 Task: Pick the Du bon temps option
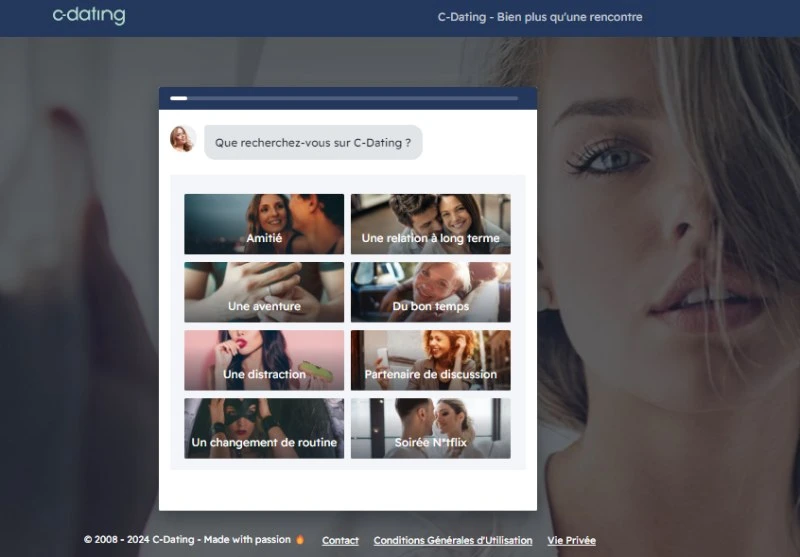430,291
